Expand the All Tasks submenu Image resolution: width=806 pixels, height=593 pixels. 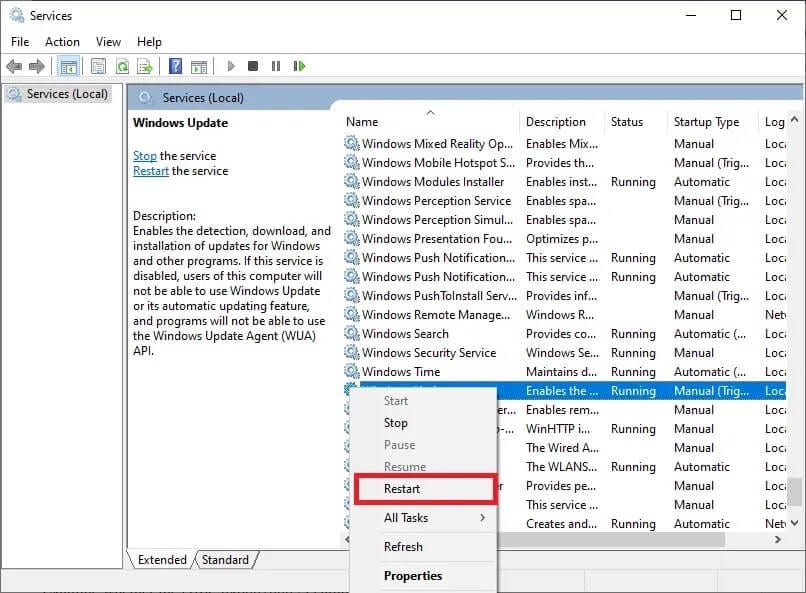pyautogui.click(x=425, y=517)
